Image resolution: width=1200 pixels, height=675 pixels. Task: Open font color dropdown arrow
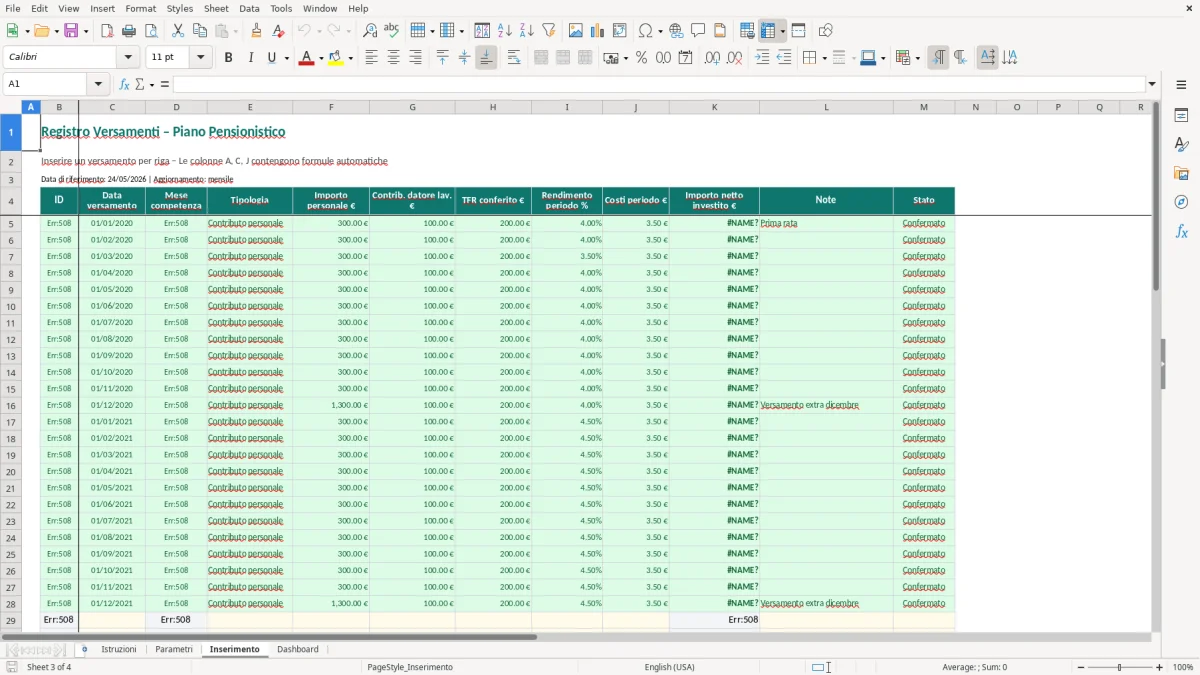(320, 58)
